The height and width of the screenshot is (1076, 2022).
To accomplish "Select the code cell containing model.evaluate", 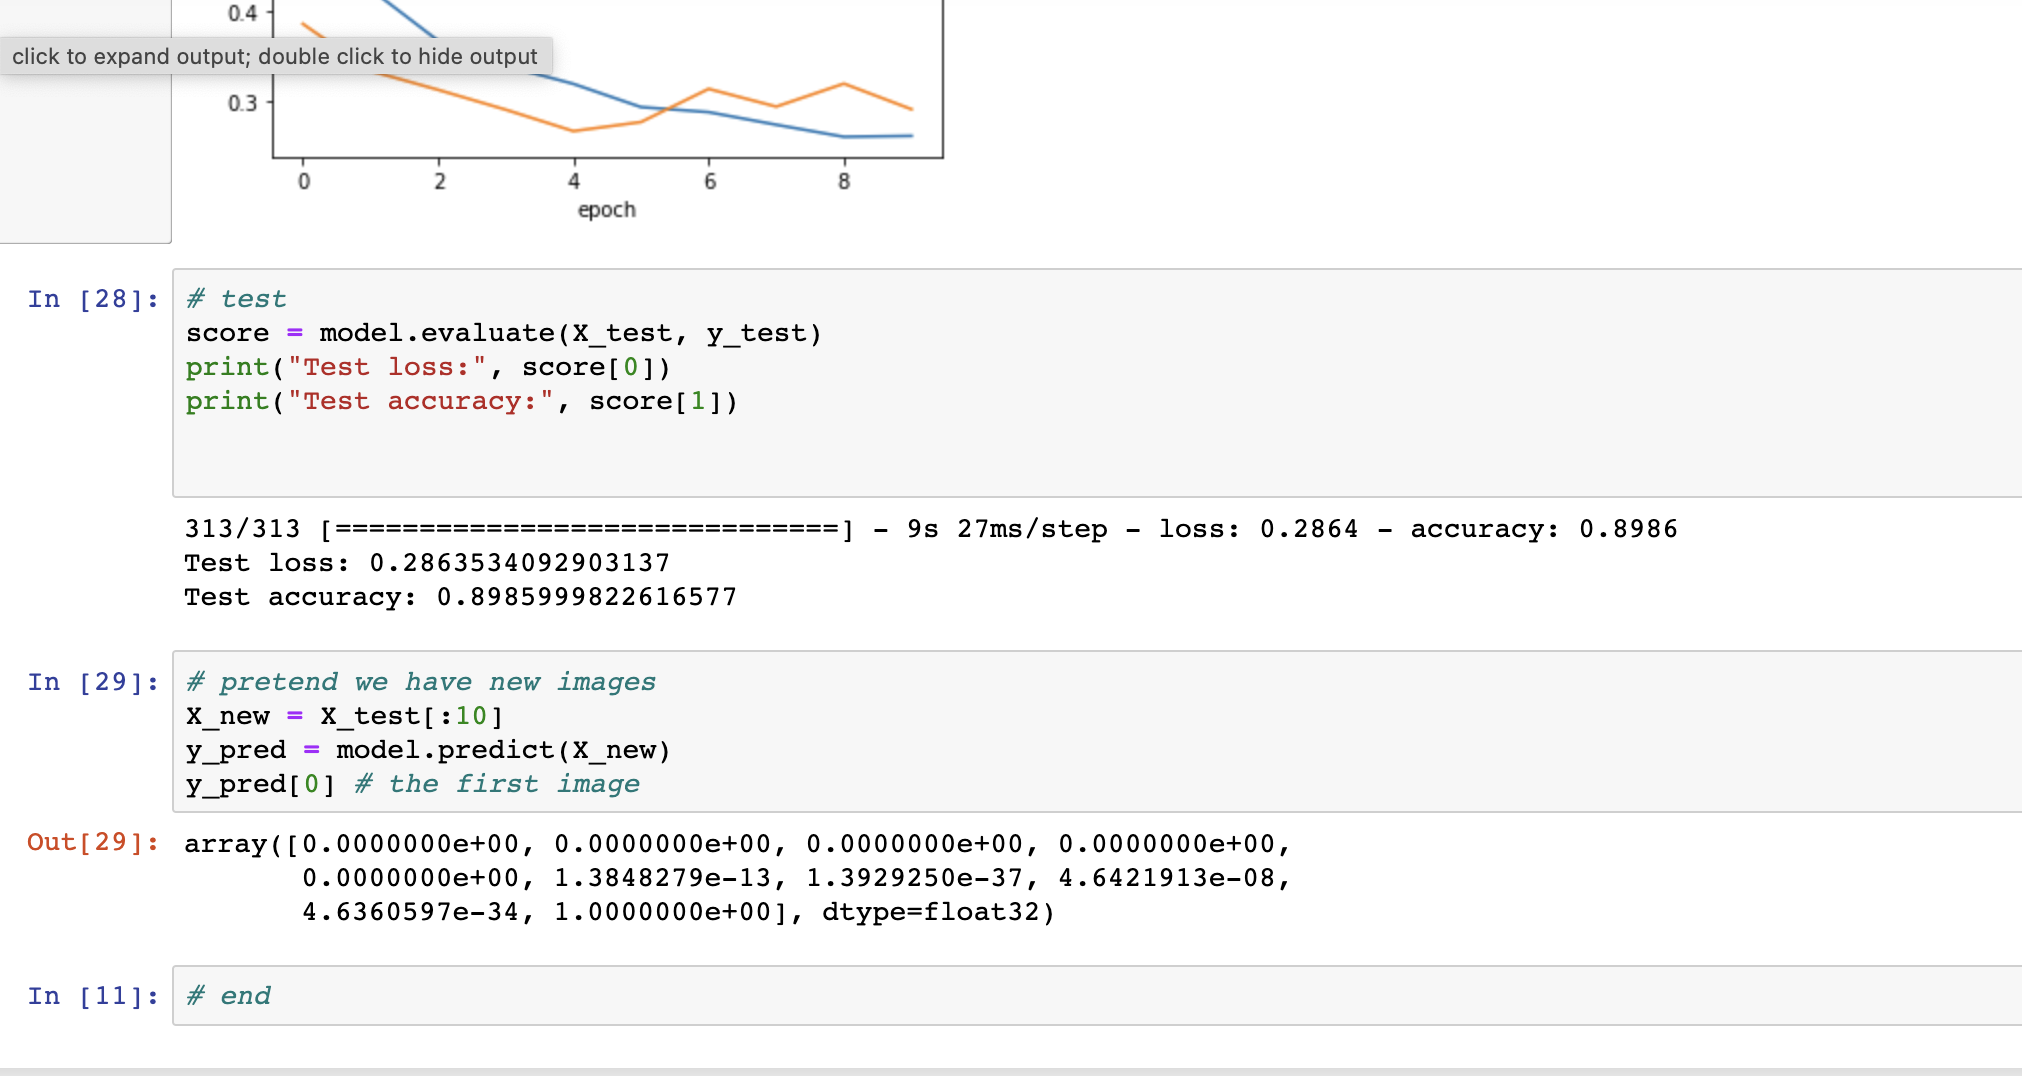I will pos(500,333).
